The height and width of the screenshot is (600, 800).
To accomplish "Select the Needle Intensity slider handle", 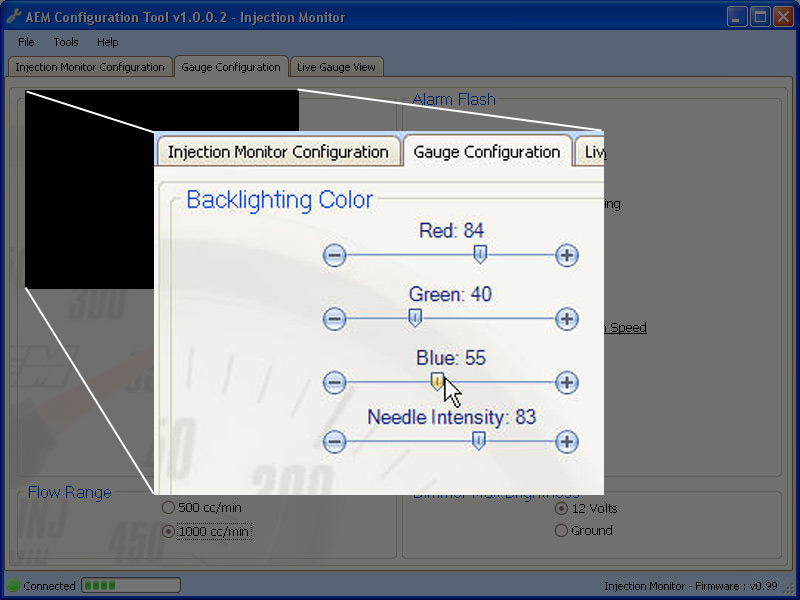I will [478, 440].
